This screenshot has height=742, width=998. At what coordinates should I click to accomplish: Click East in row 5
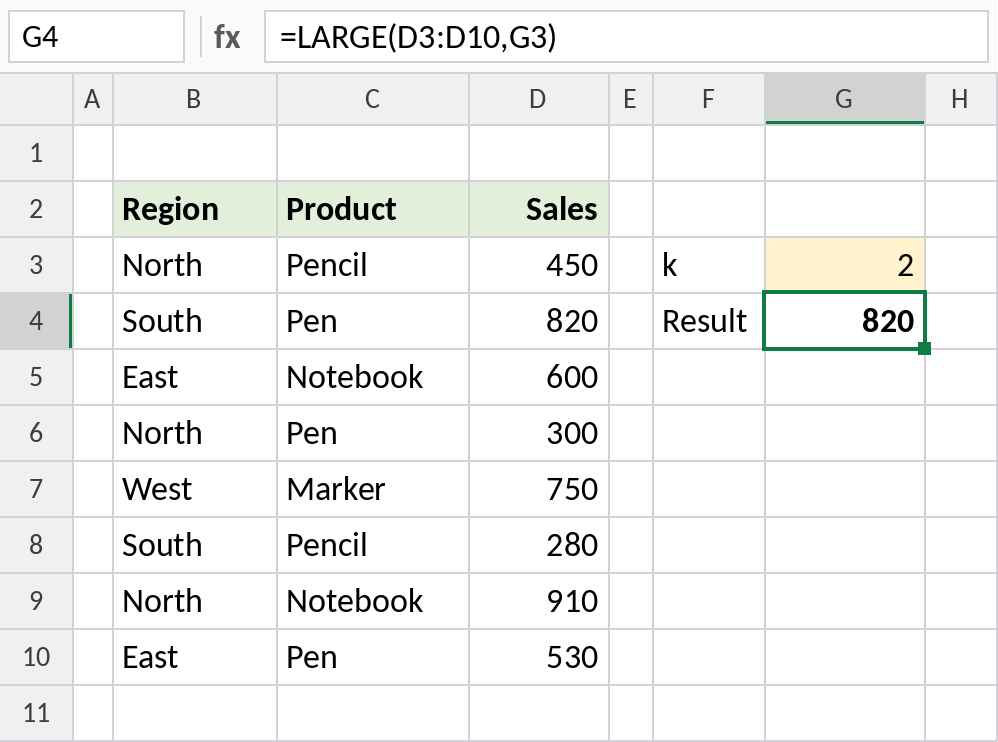coord(195,377)
